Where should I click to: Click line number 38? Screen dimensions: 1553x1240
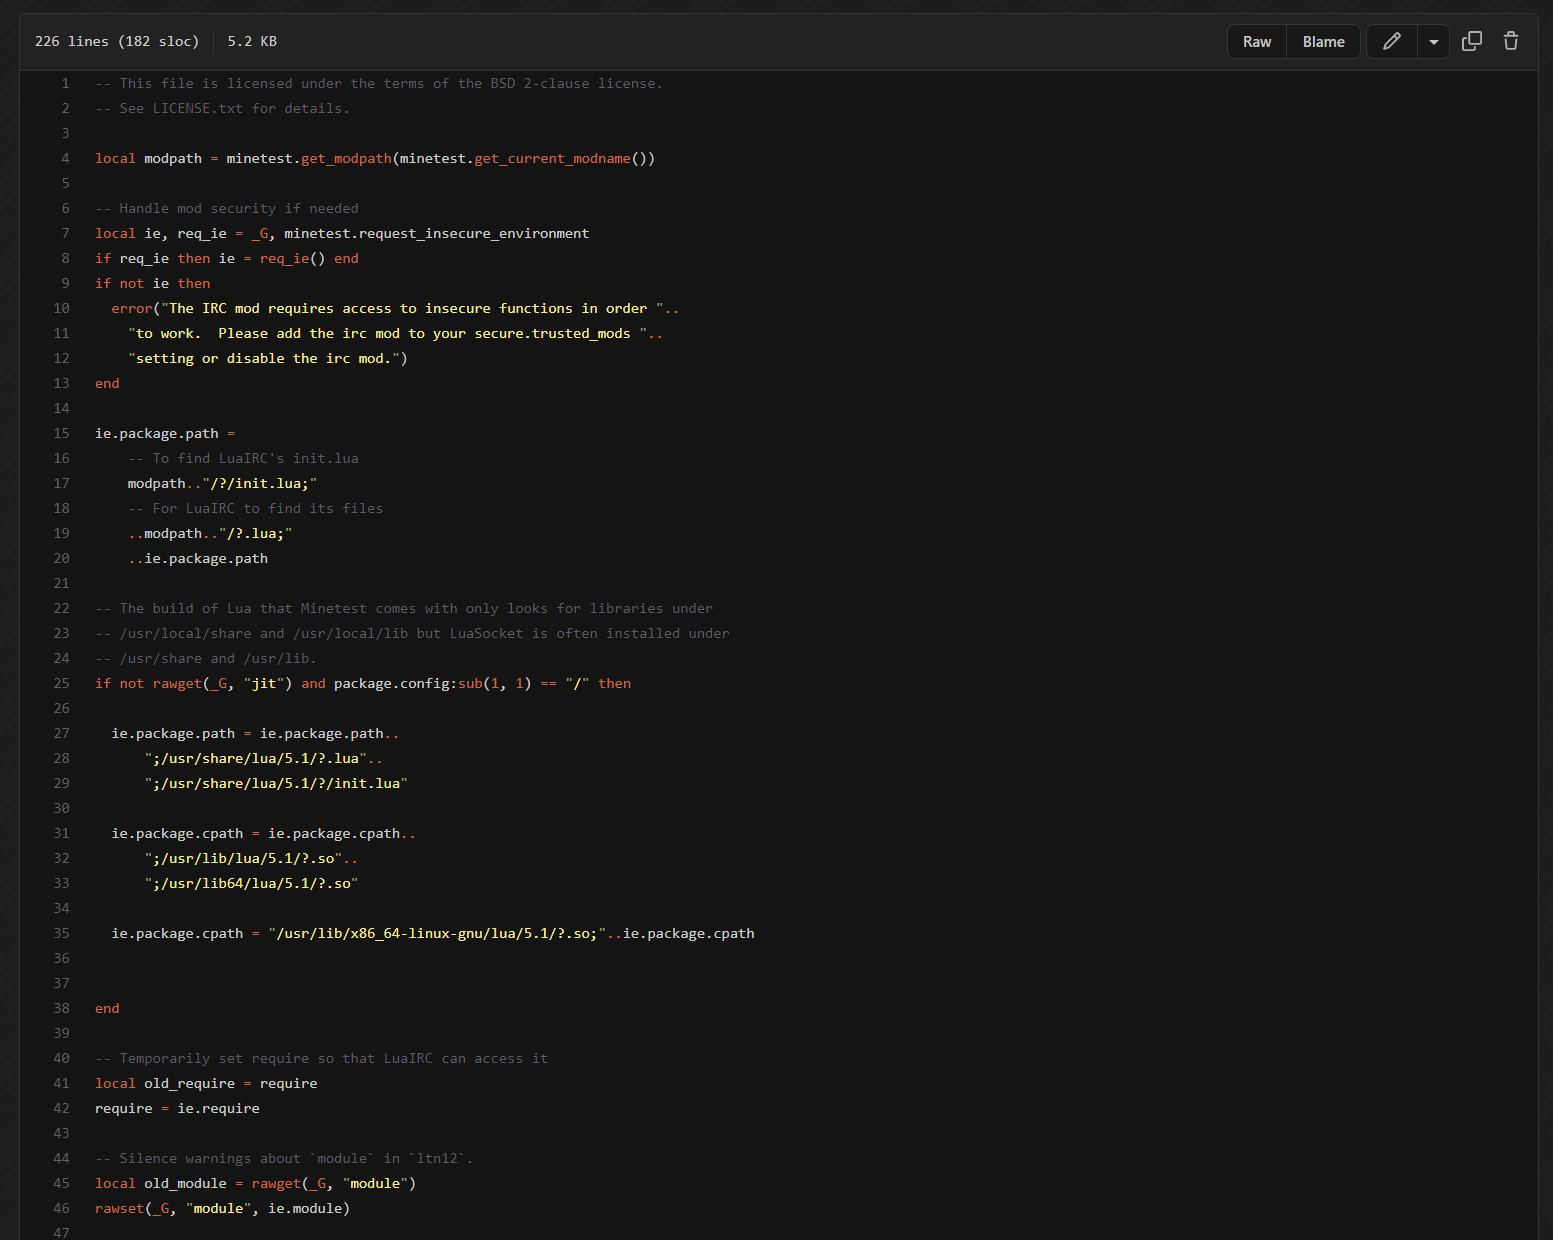(62, 1009)
